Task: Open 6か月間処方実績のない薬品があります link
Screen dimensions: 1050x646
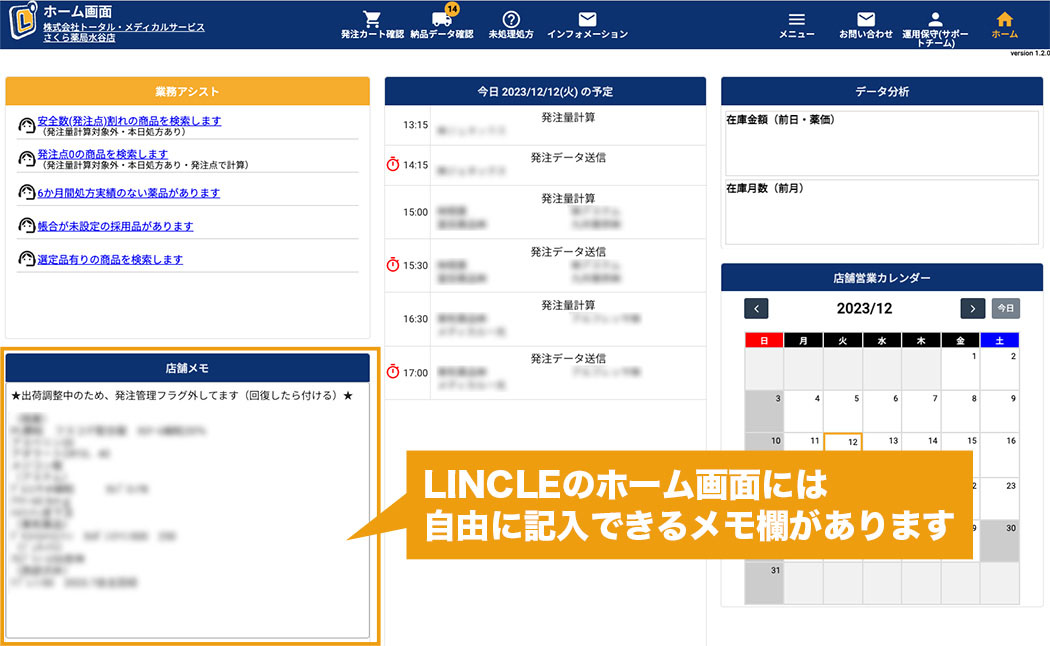Action: click(129, 193)
